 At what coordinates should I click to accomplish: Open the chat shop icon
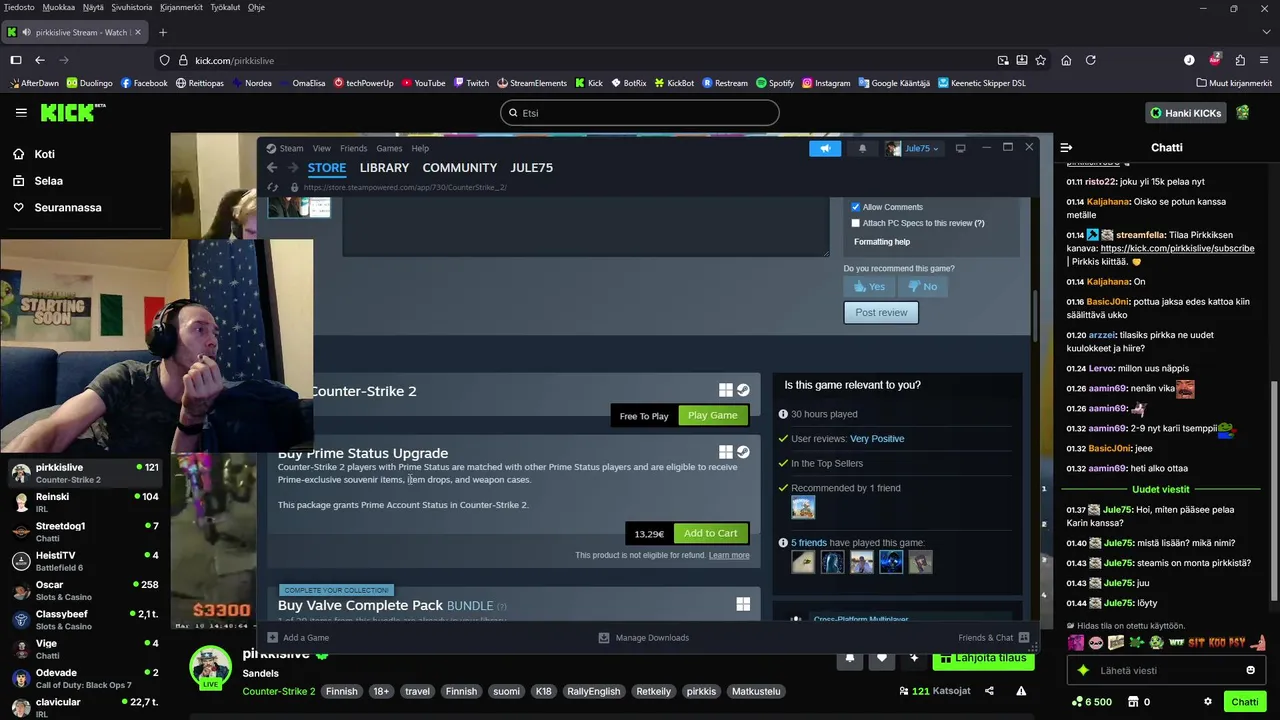coord(1133,702)
